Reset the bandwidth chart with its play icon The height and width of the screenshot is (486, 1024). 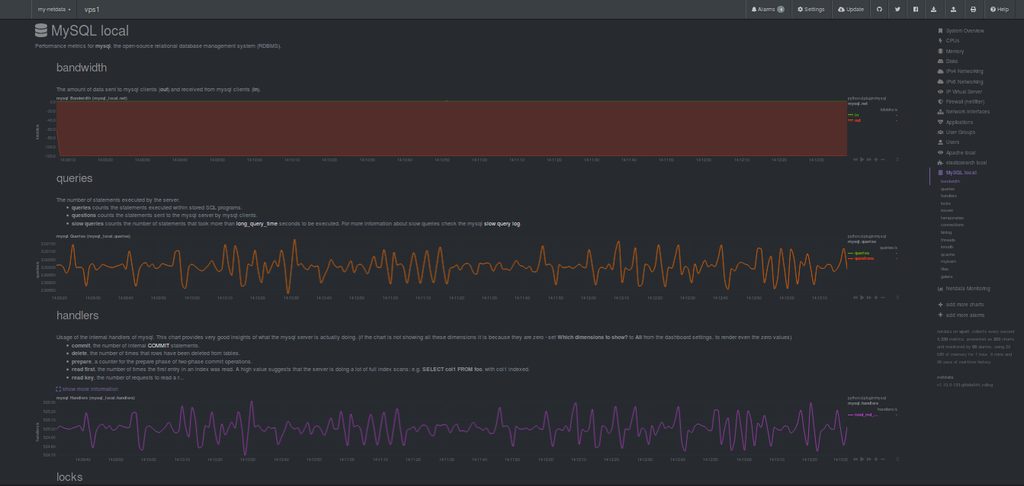861,159
